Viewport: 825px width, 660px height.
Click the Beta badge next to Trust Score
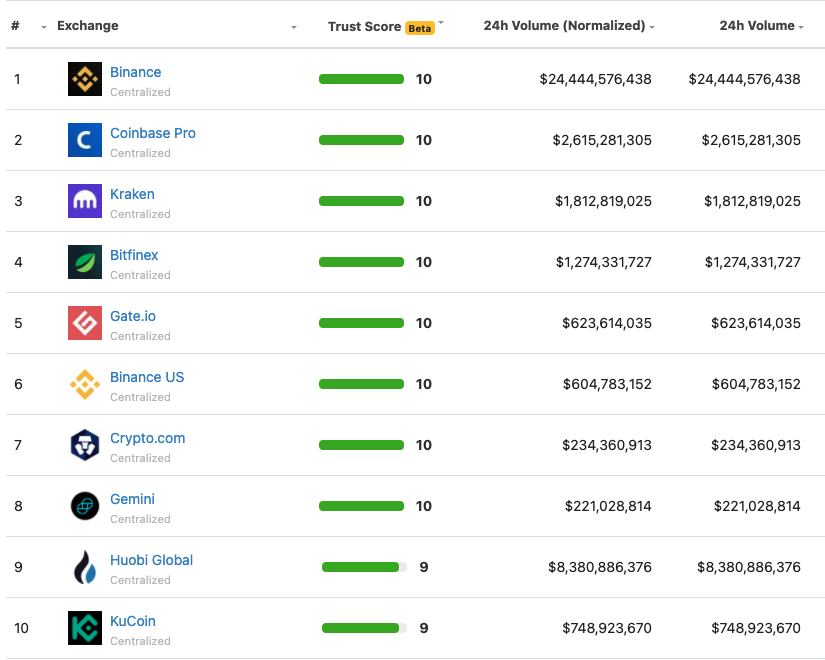pos(420,28)
